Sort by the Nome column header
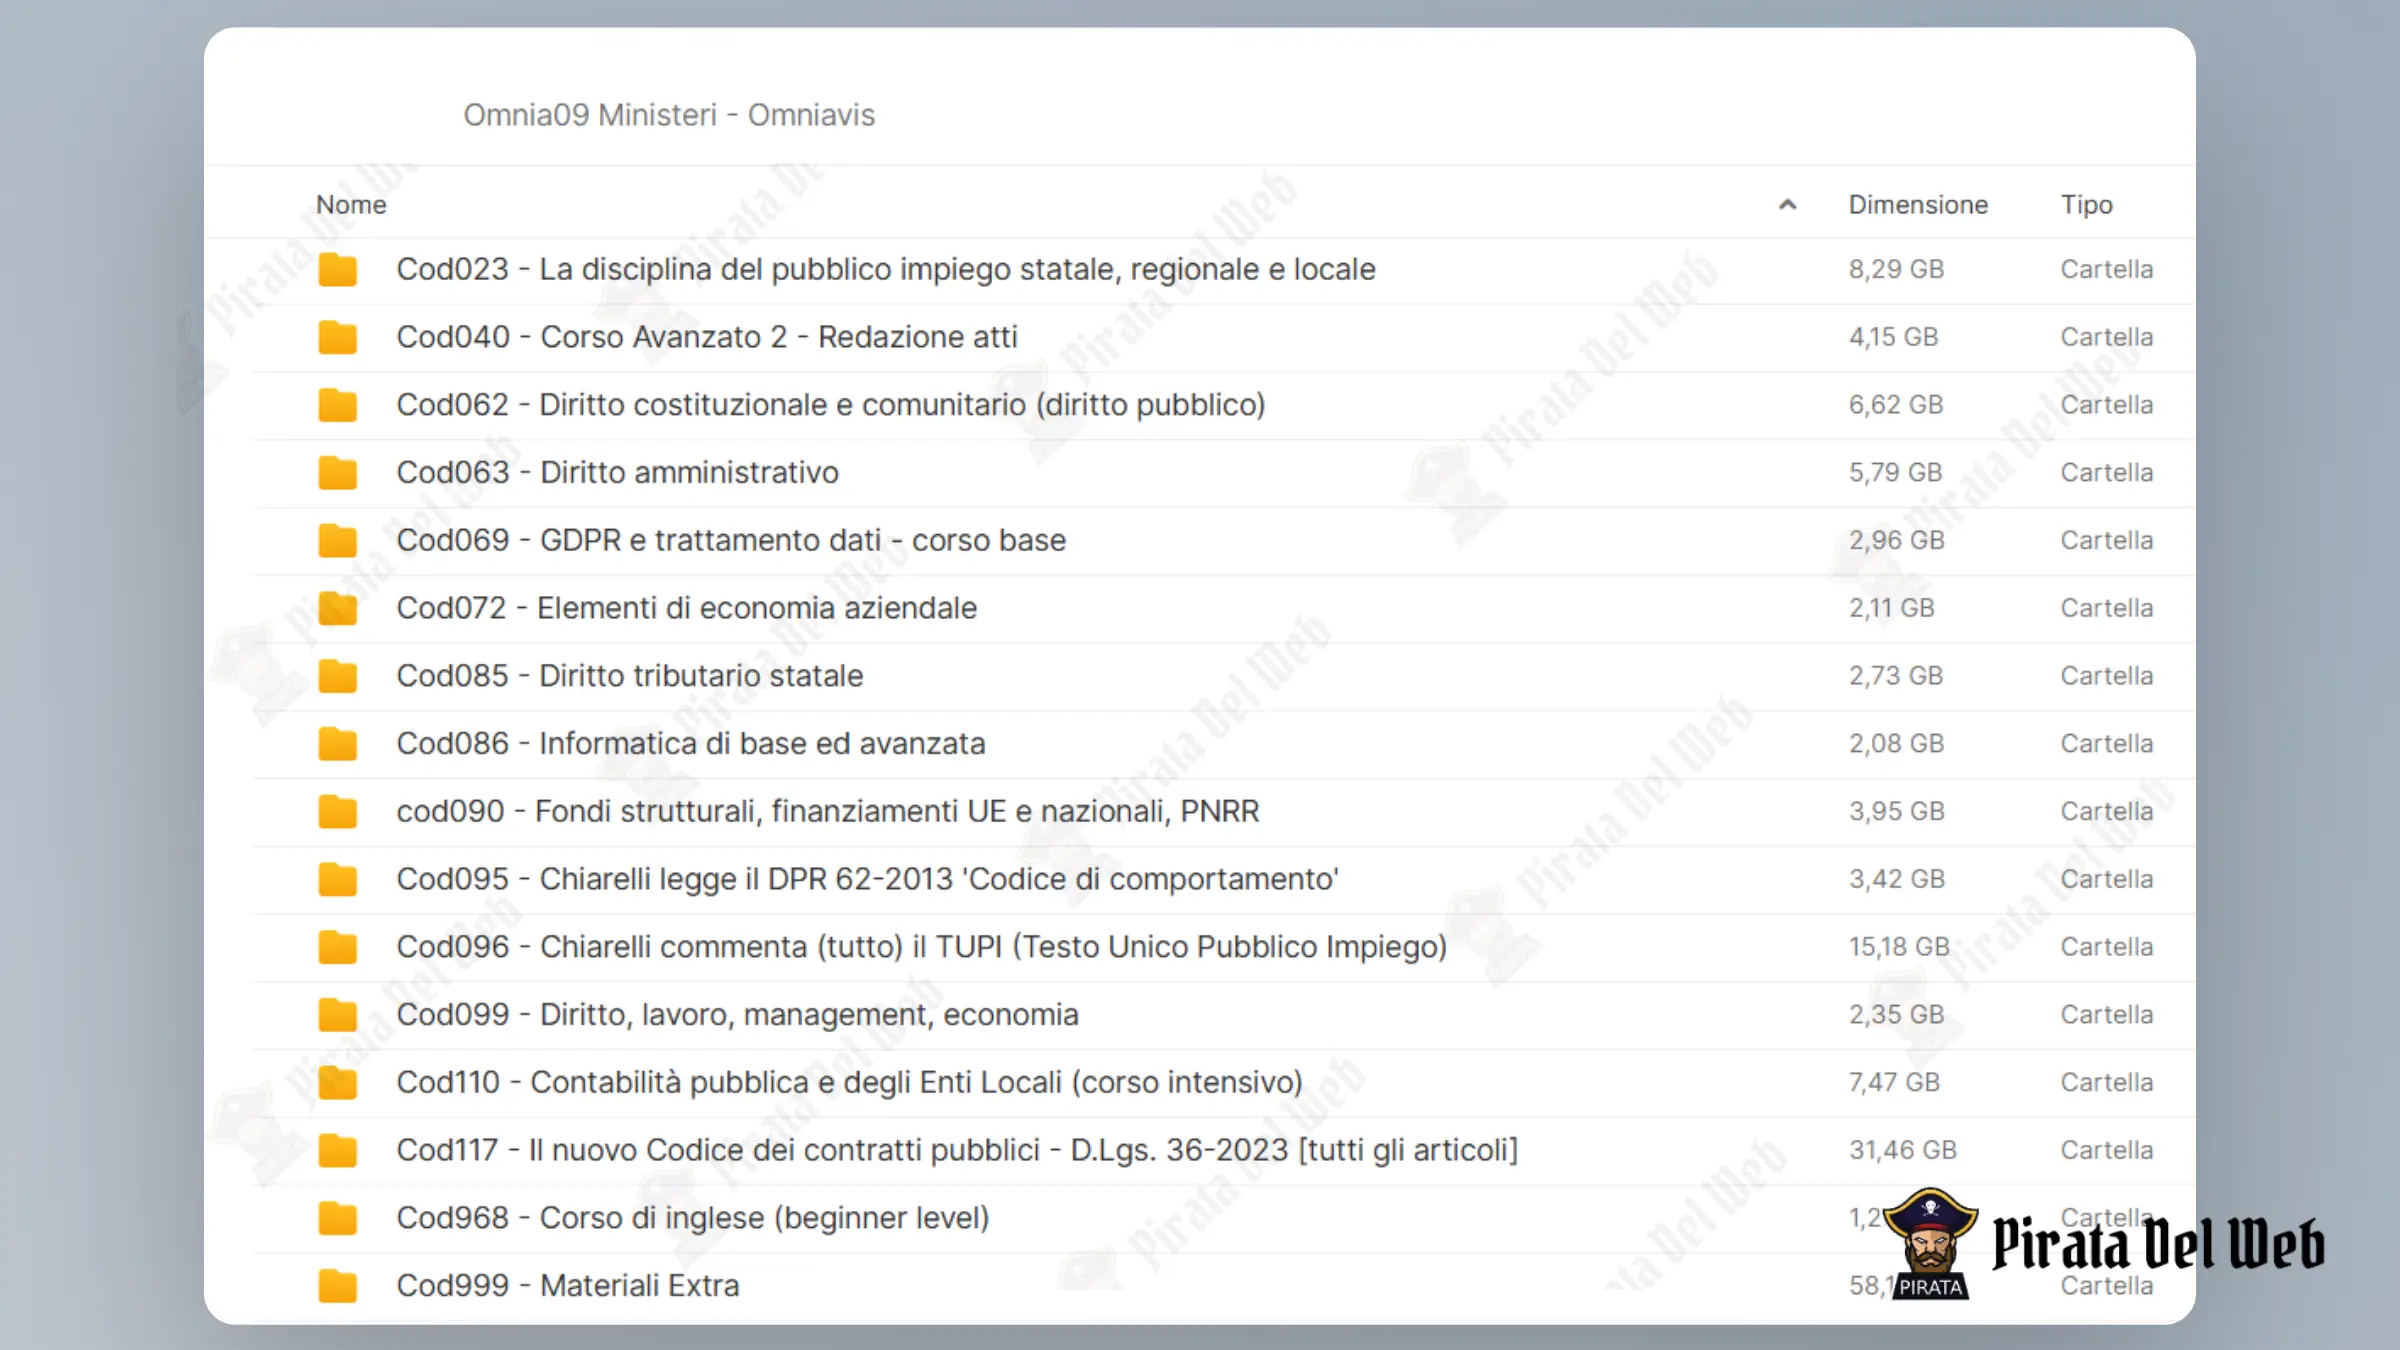 click(351, 205)
